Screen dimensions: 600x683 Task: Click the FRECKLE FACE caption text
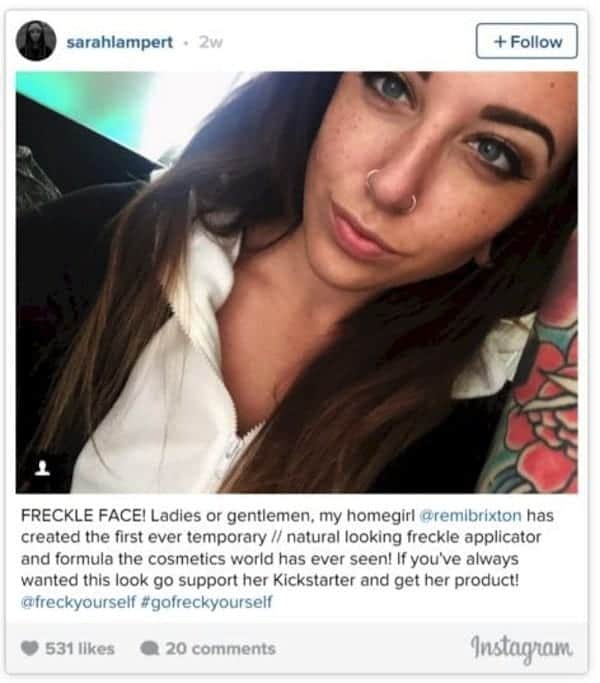(x=82, y=516)
